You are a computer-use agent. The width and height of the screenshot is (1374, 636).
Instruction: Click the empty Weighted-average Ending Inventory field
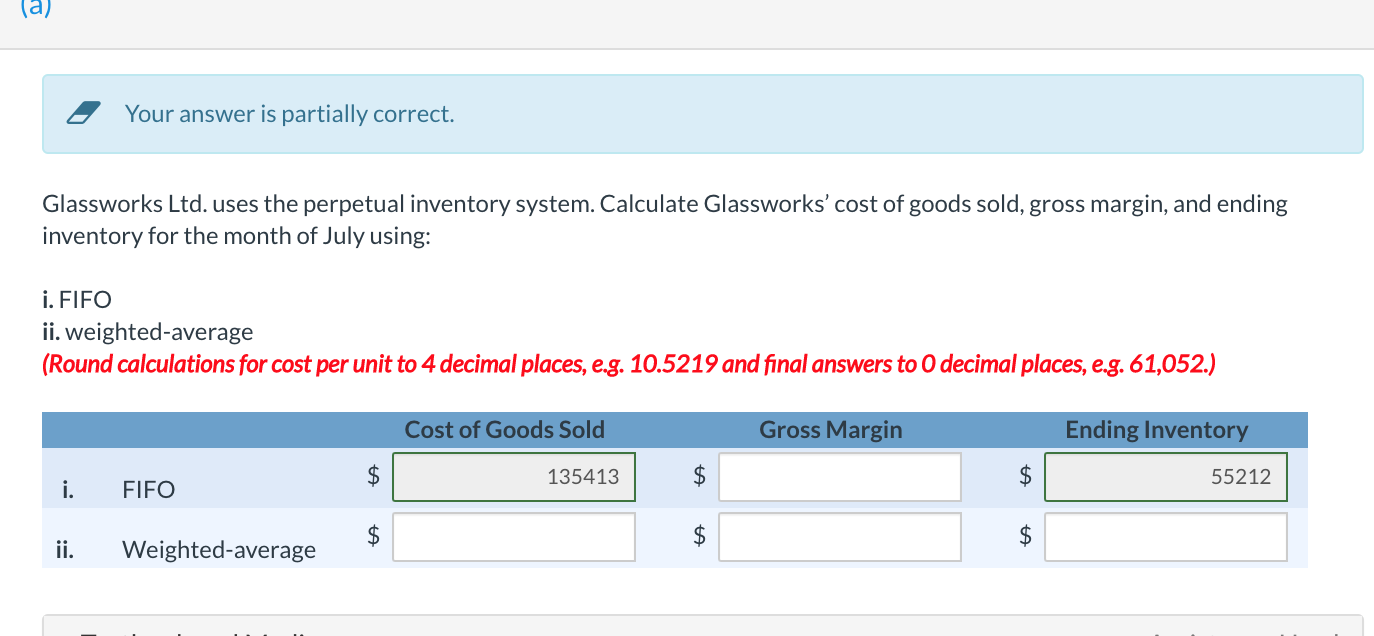tap(1165, 537)
